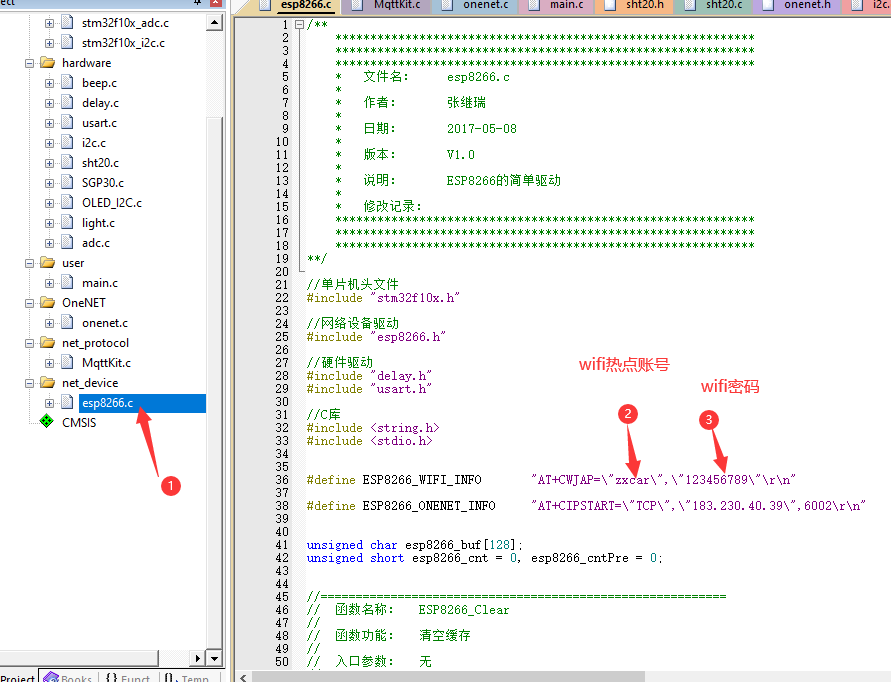The image size is (891, 682).
Task: Select the CMSIS tree item
Action: [79, 423]
